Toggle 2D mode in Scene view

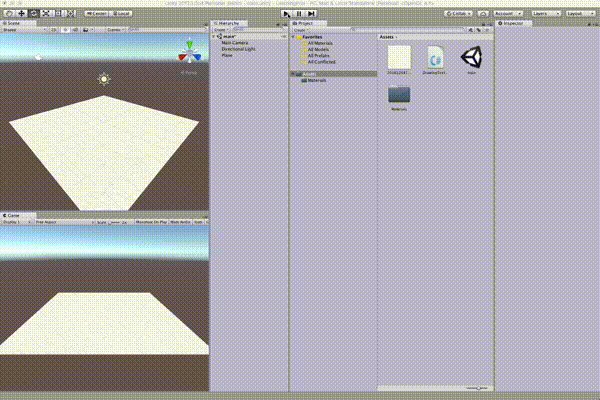point(54,29)
